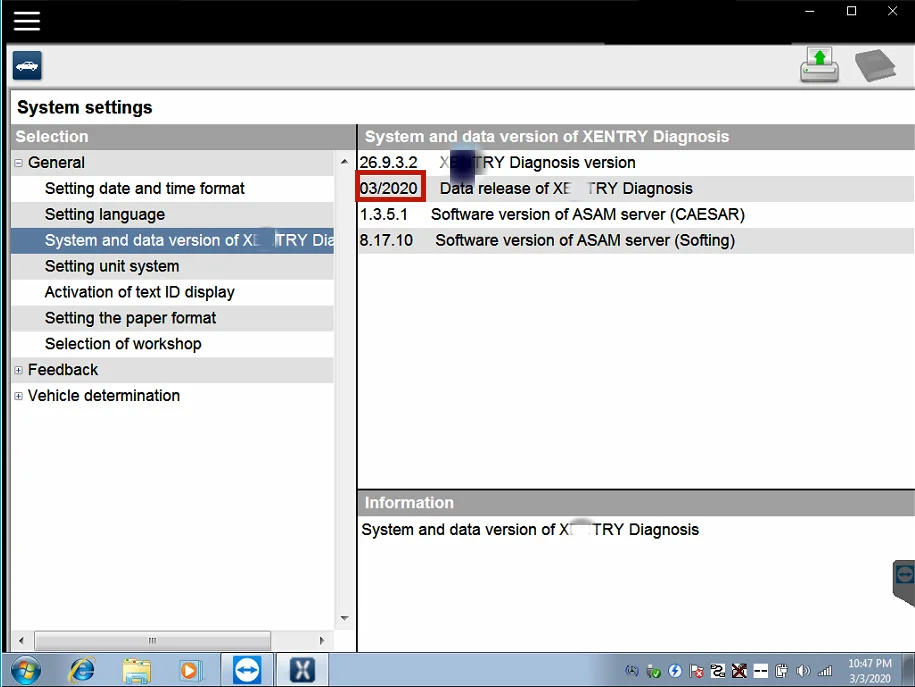This screenshot has height=687, width=915.
Task: Open the taskbar clock and date
Action: (x=869, y=671)
